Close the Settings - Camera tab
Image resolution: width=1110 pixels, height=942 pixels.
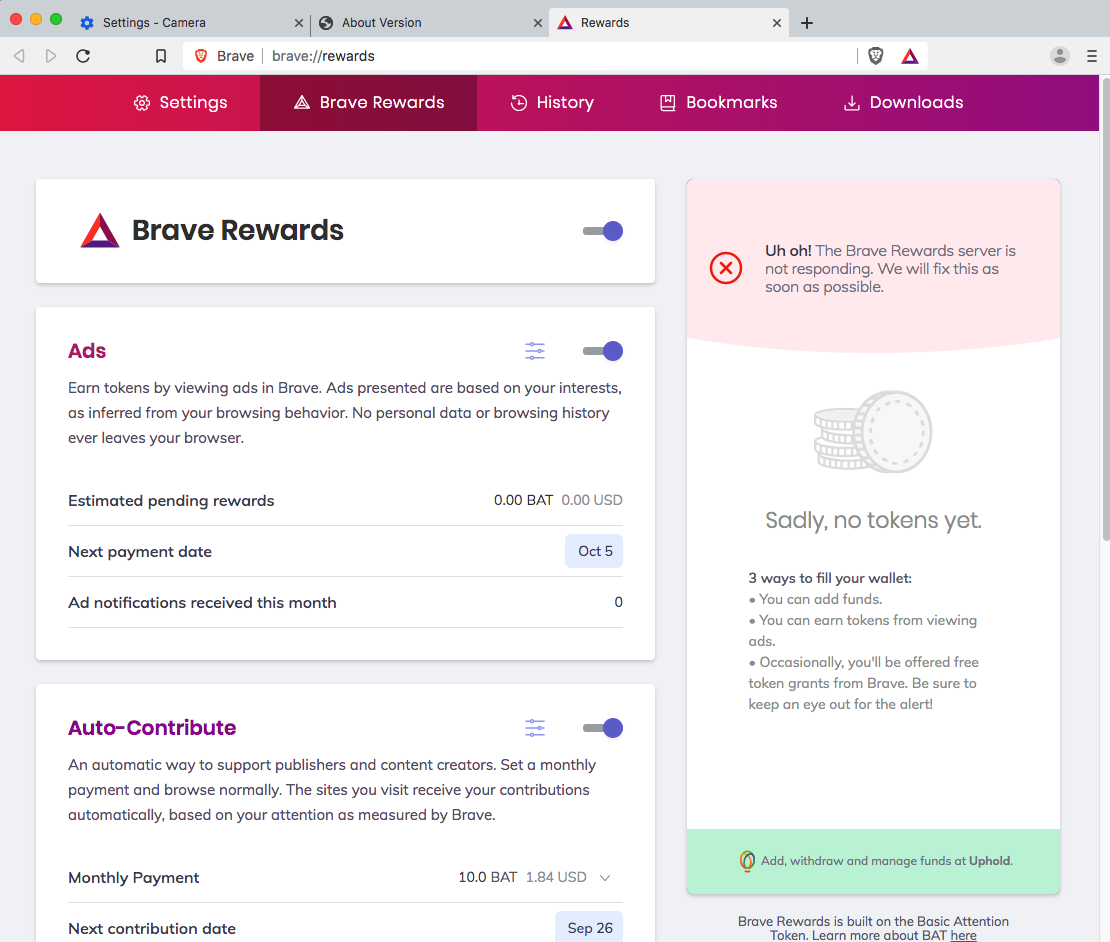[299, 23]
